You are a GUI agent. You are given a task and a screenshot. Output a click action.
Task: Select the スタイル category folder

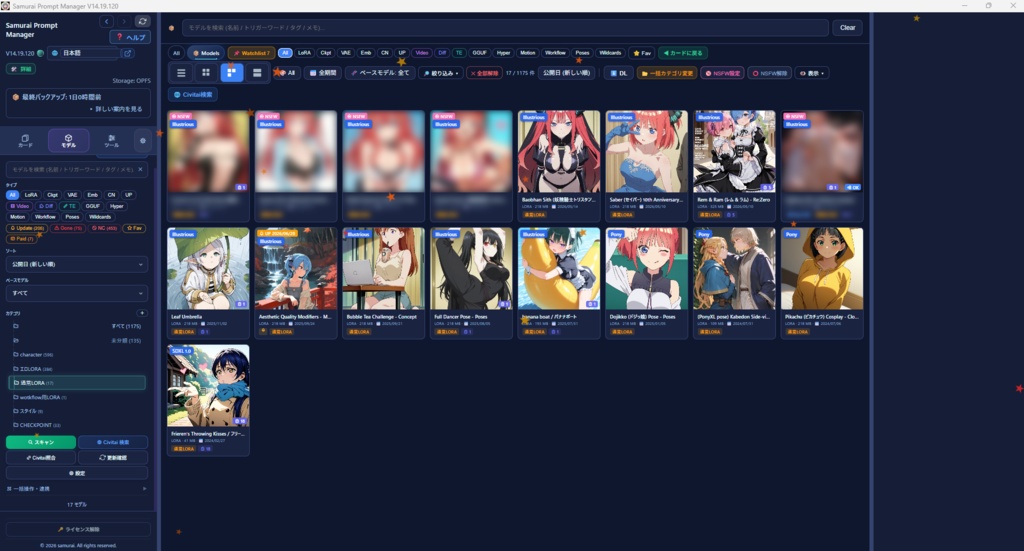pos(77,411)
